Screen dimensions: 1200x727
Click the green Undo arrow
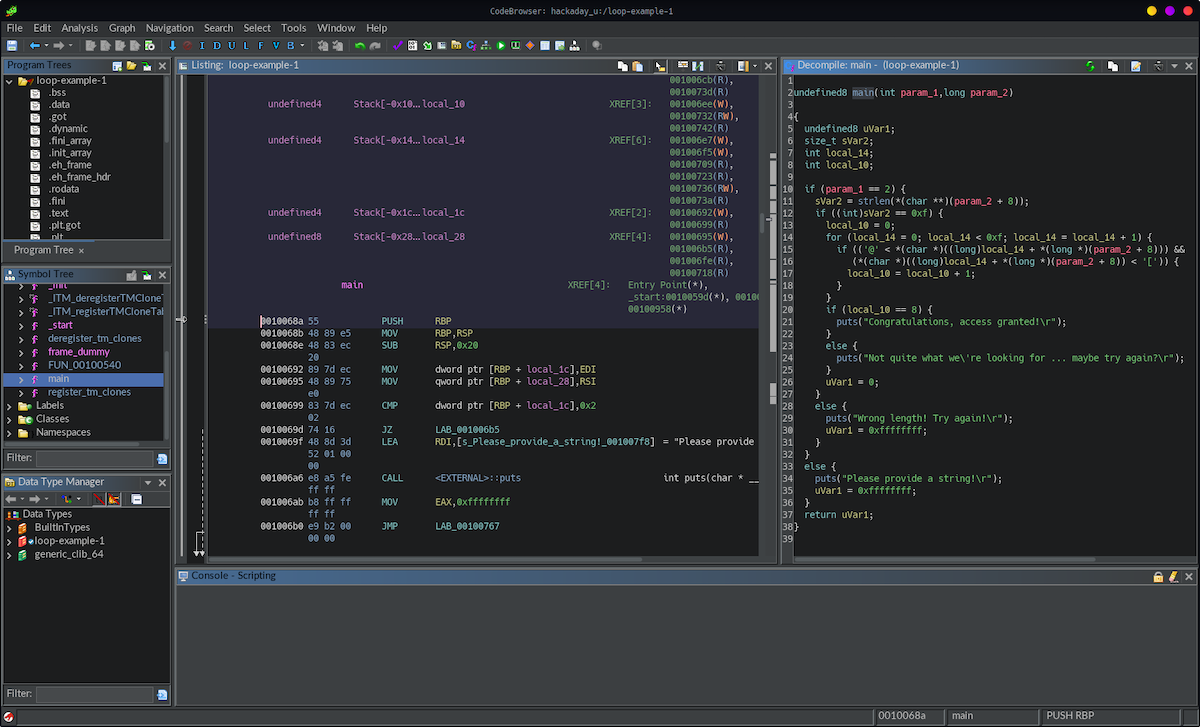click(360, 46)
